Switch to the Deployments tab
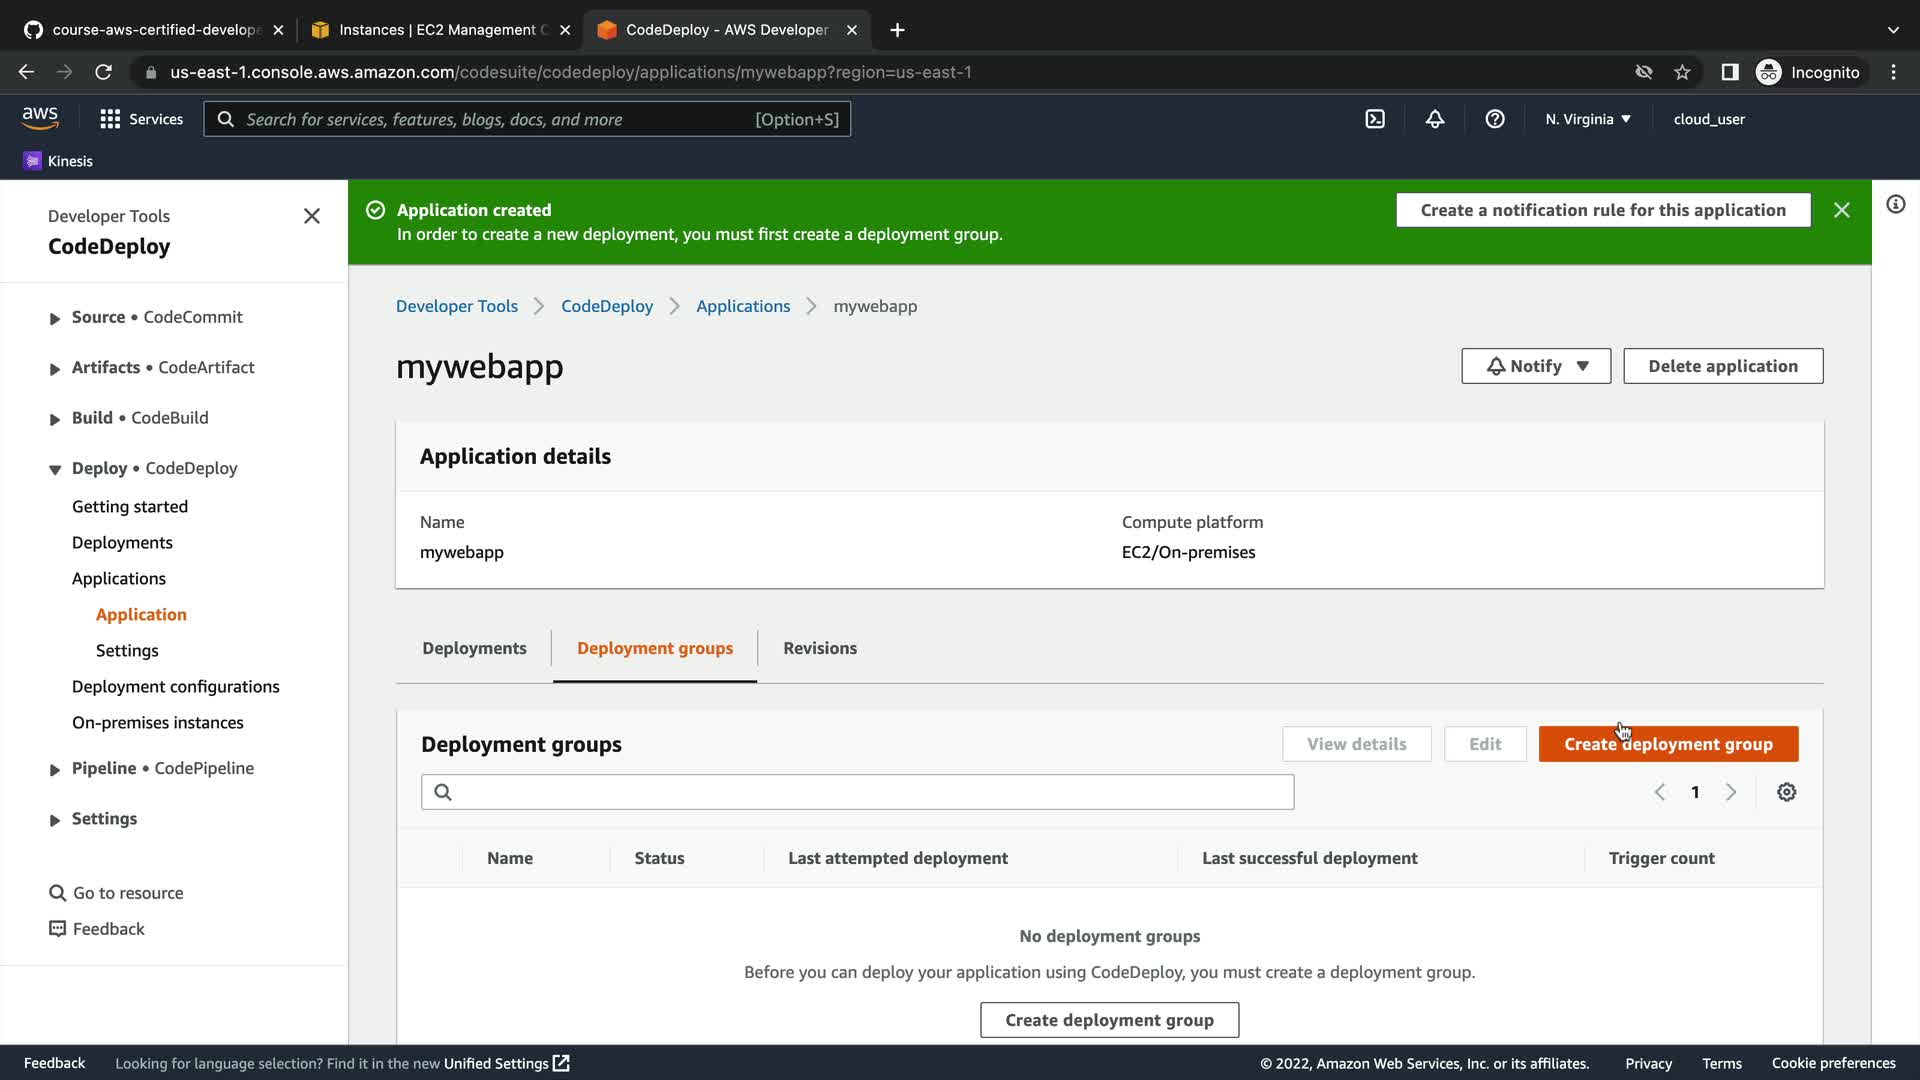1920x1080 pixels. [x=474, y=648]
